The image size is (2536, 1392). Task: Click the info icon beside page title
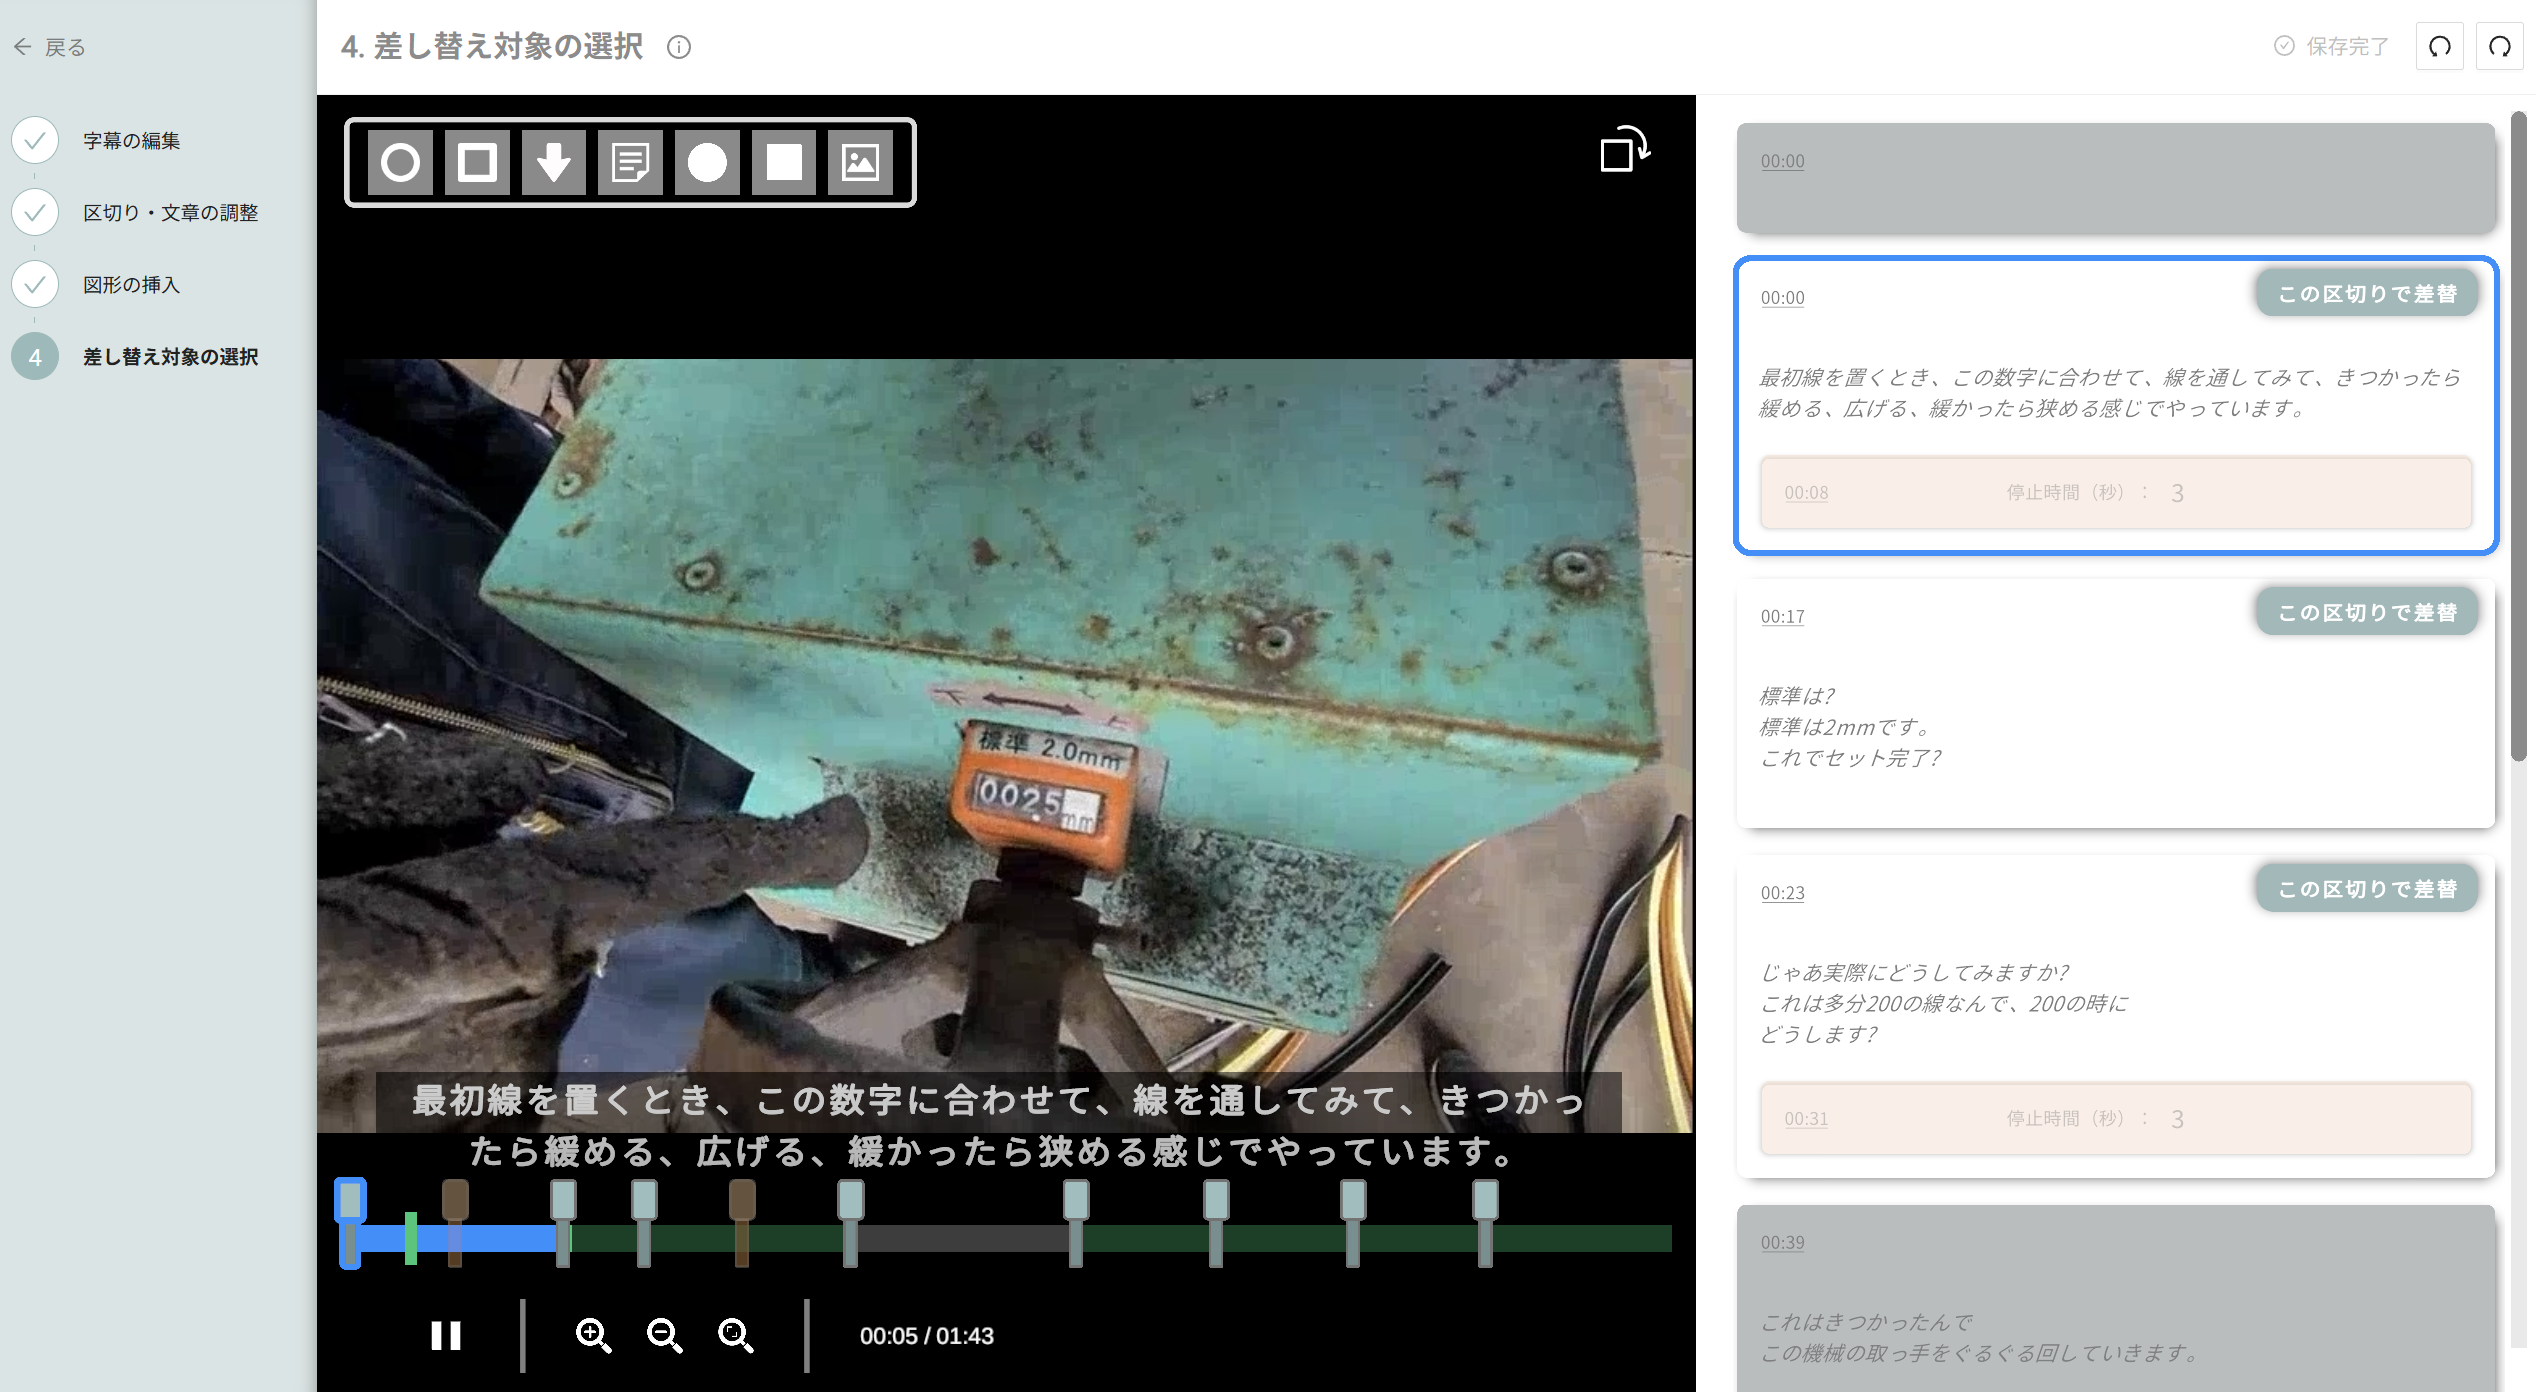tap(679, 47)
